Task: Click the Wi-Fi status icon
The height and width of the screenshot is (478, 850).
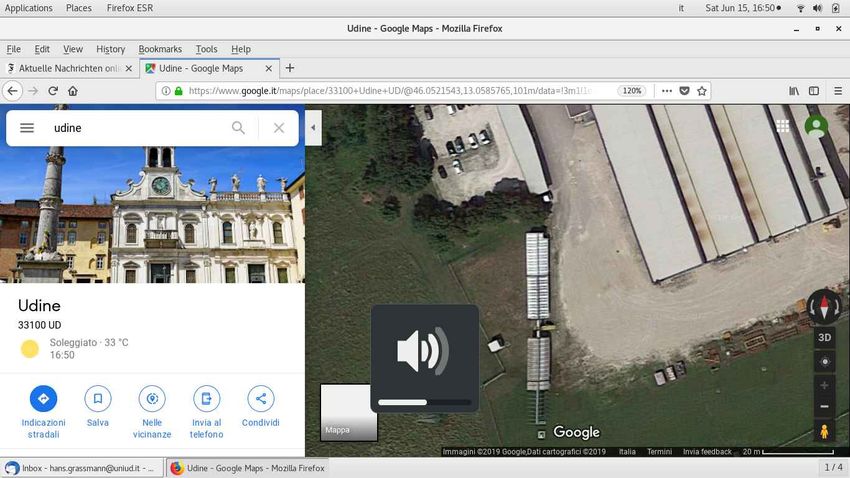Action: 800,8
